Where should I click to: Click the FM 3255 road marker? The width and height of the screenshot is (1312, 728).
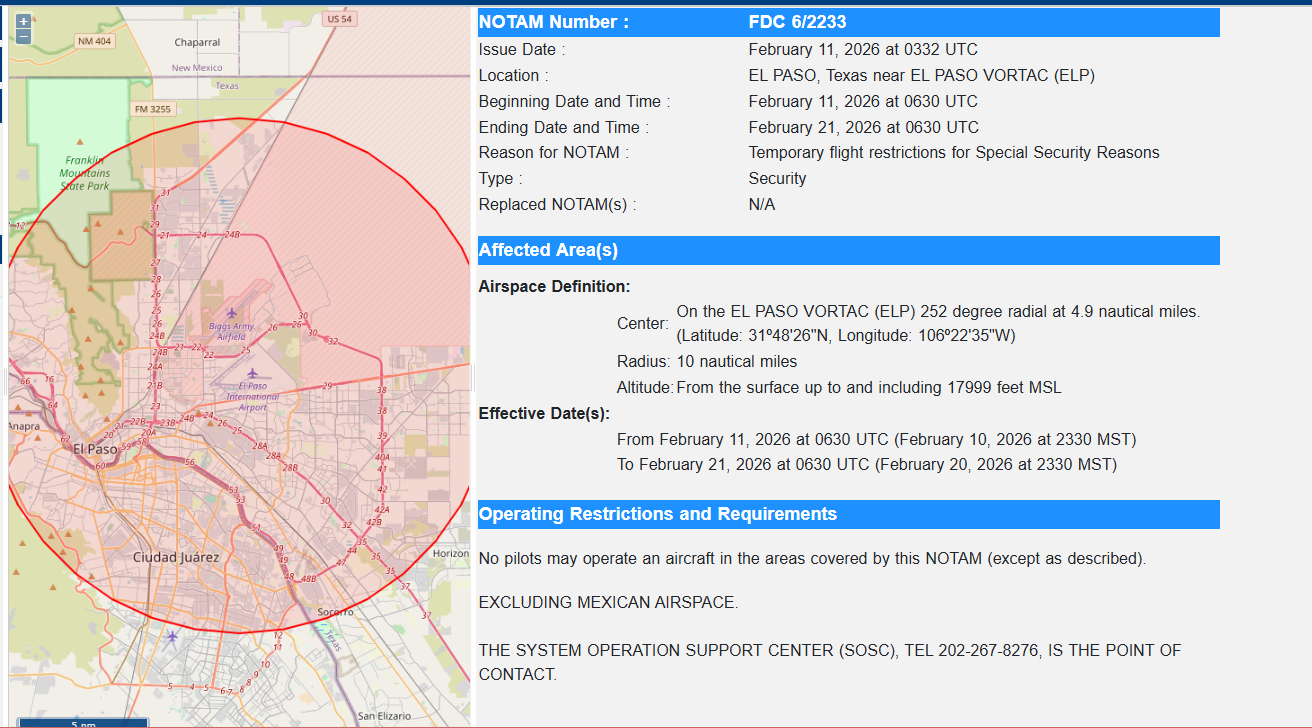pyautogui.click(x=153, y=109)
